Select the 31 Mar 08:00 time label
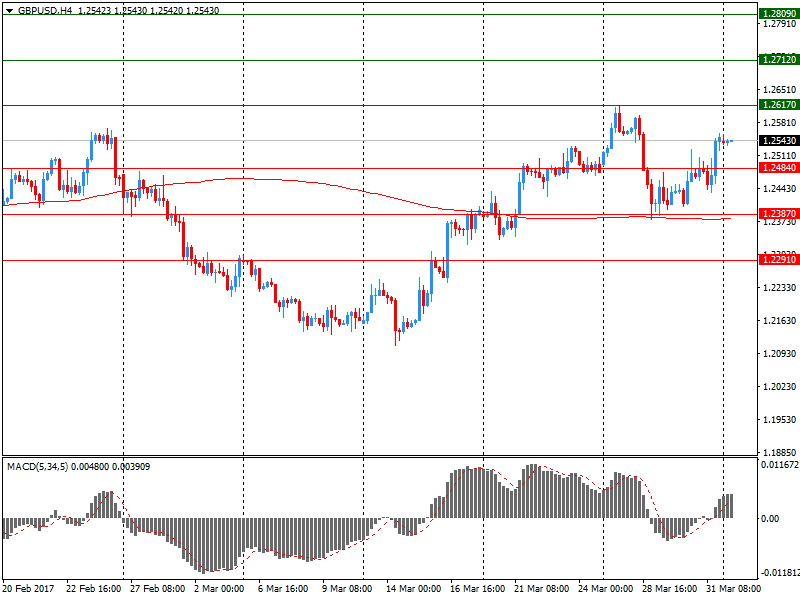800x600 pixels. pos(734,588)
